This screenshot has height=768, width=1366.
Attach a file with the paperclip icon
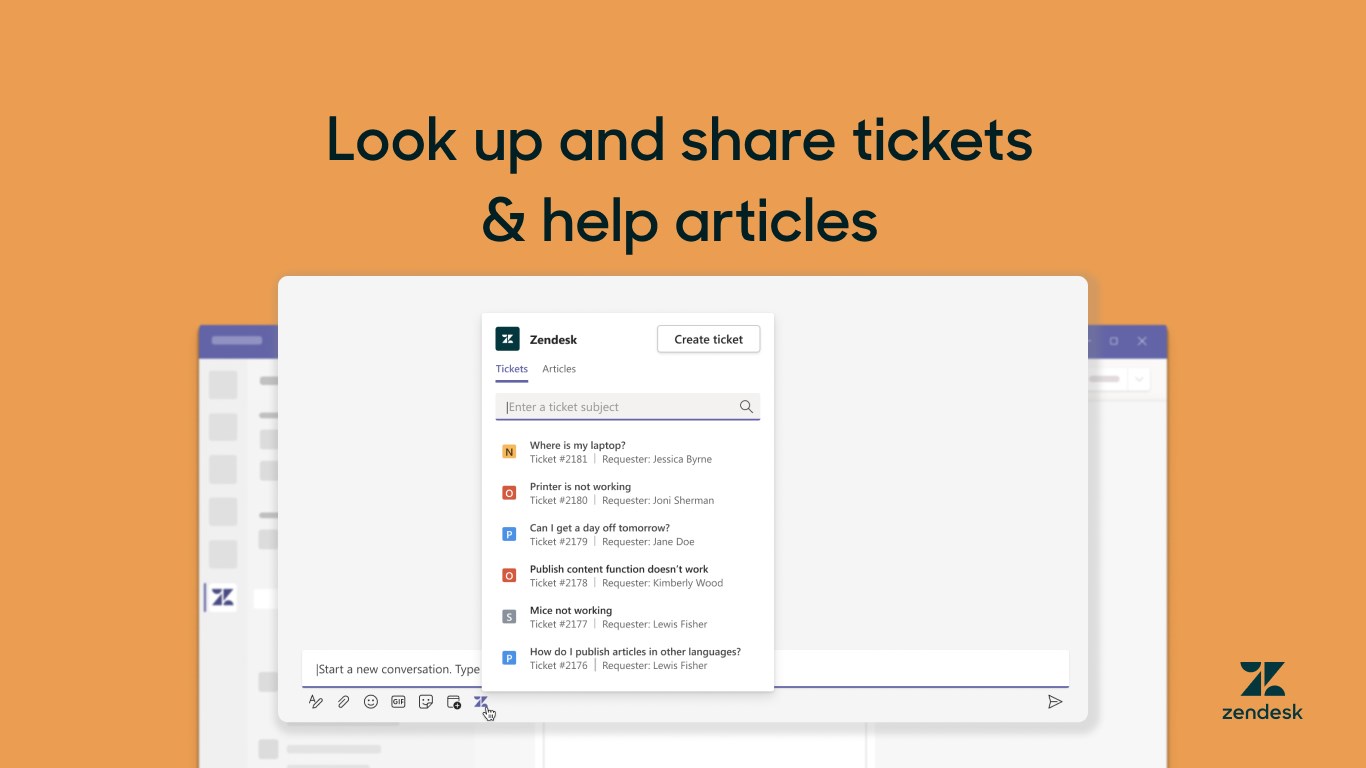click(x=343, y=702)
